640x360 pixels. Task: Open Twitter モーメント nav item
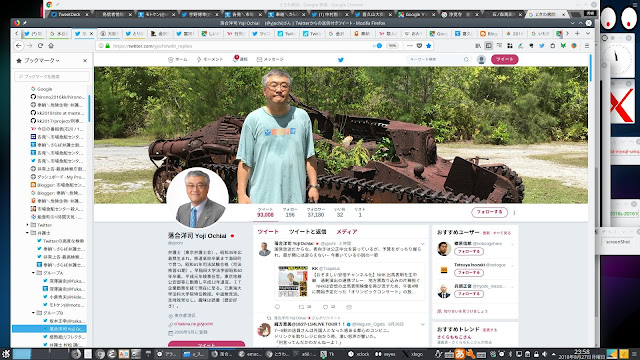(210, 60)
